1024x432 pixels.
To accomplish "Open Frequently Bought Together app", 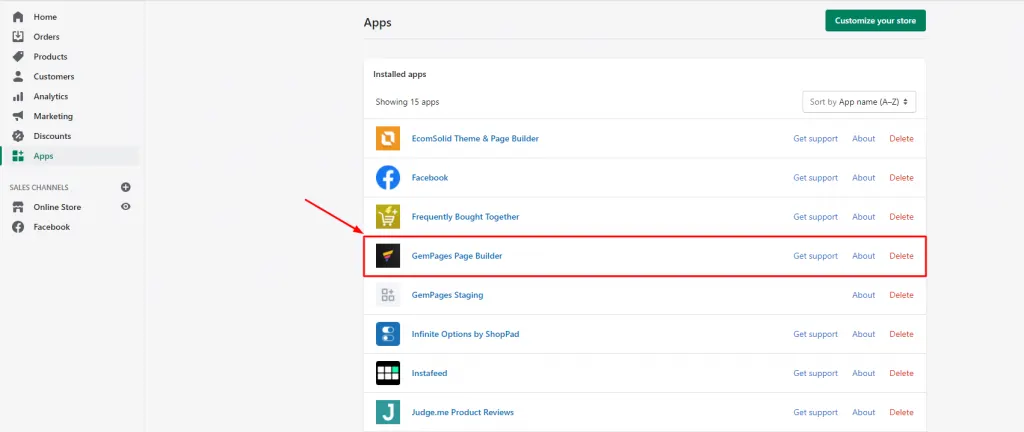I will 465,217.
